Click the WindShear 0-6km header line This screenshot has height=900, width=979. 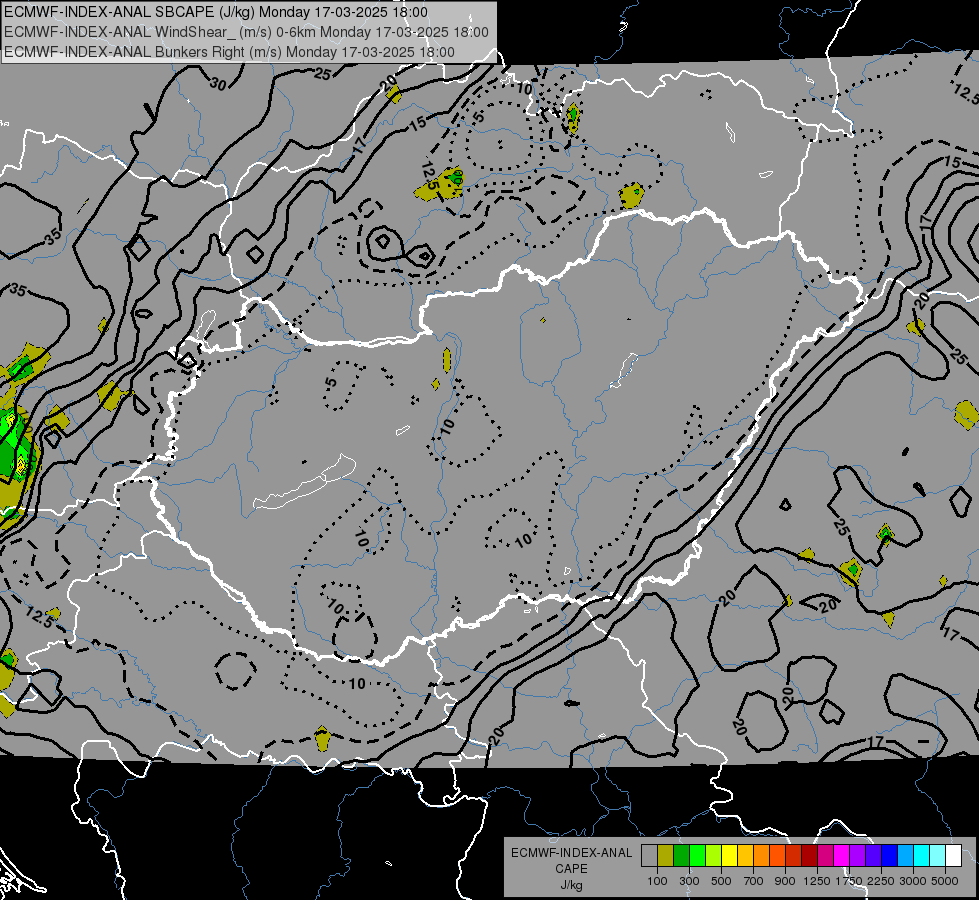[x=246, y=32]
